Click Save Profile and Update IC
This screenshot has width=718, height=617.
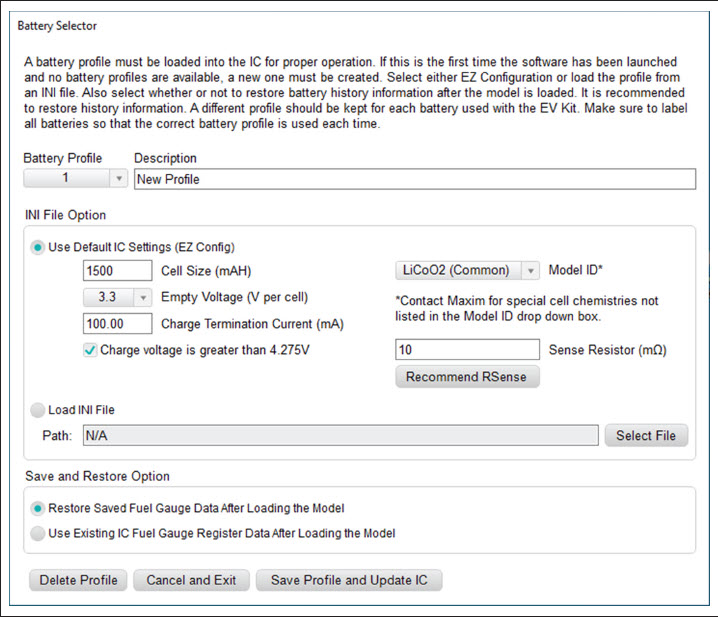coord(349,580)
